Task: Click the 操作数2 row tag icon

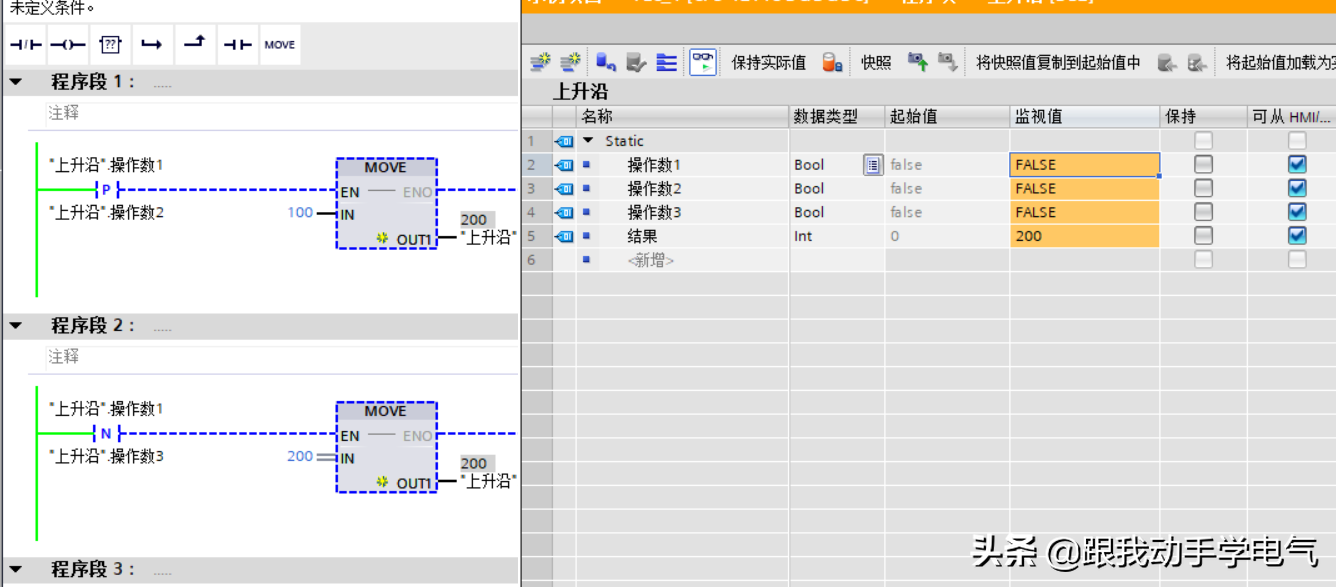Action: coord(565,189)
